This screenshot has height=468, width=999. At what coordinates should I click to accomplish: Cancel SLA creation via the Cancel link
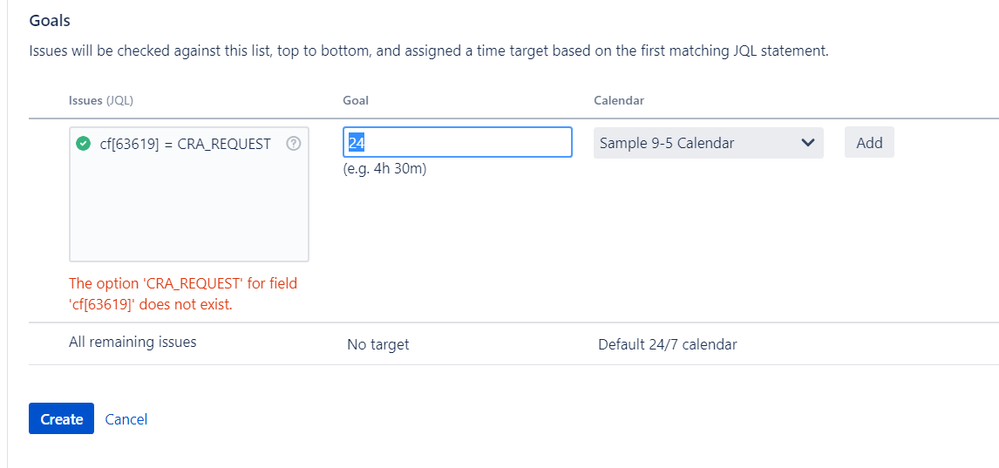pos(126,419)
